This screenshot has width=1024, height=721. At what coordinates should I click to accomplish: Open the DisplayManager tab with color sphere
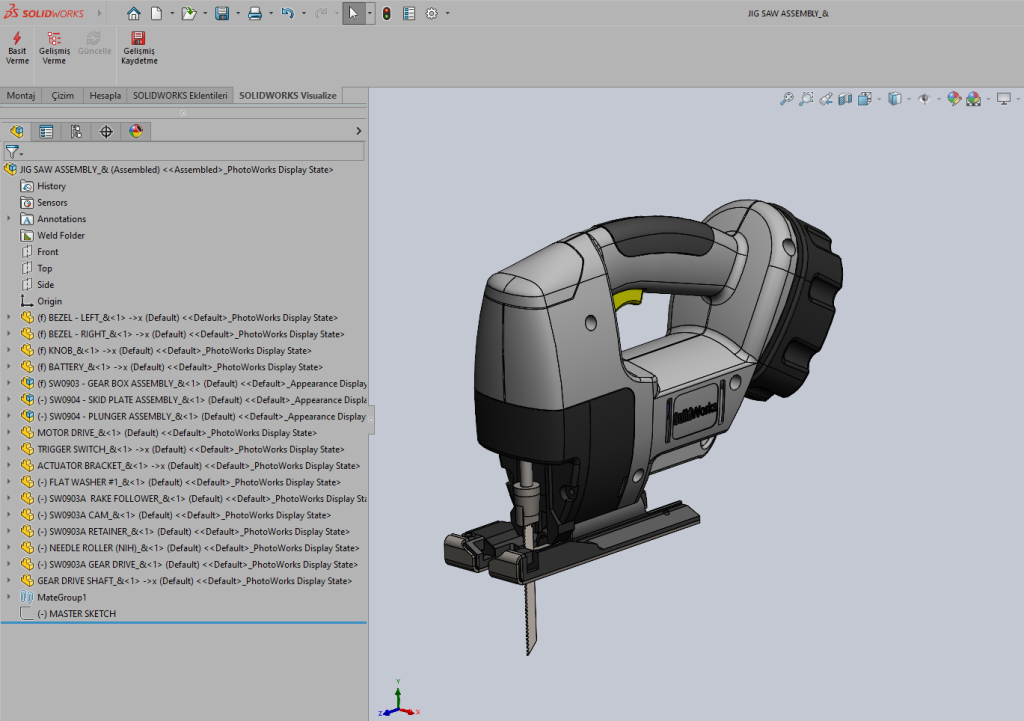[136, 131]
